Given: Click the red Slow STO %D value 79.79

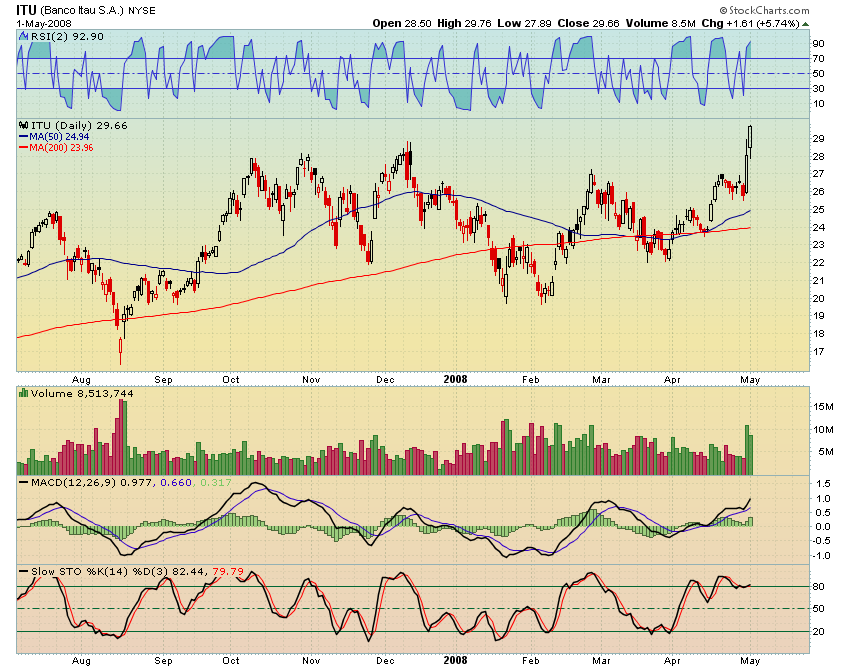Looking at the screenshot, I should pyautogui.click(x=228, y=571).
